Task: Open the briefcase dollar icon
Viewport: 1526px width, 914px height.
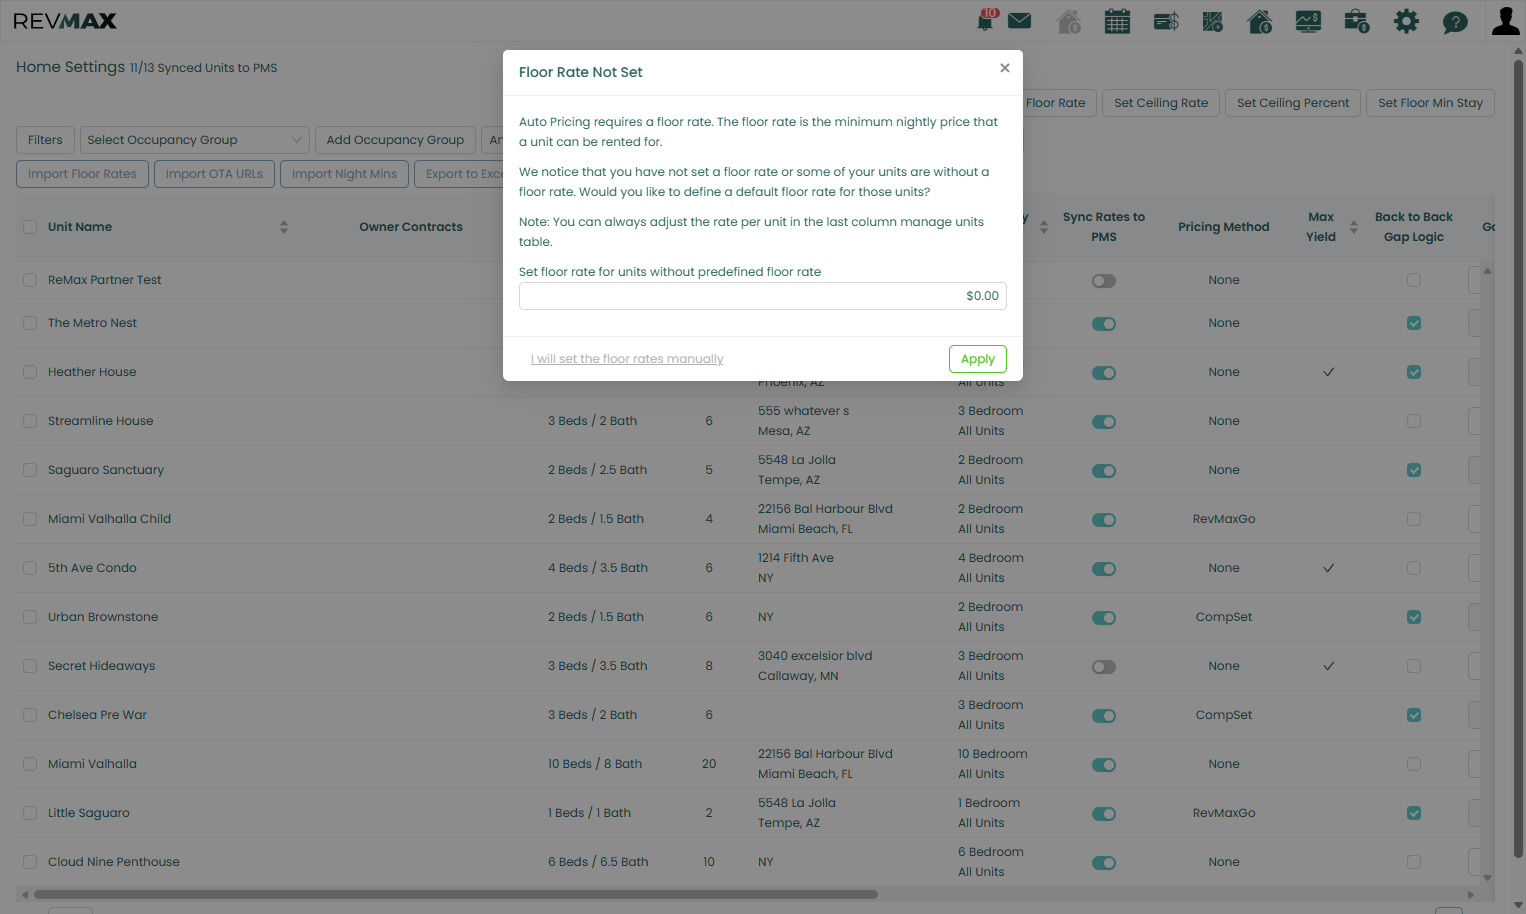Action: (x=1357, y=21)
